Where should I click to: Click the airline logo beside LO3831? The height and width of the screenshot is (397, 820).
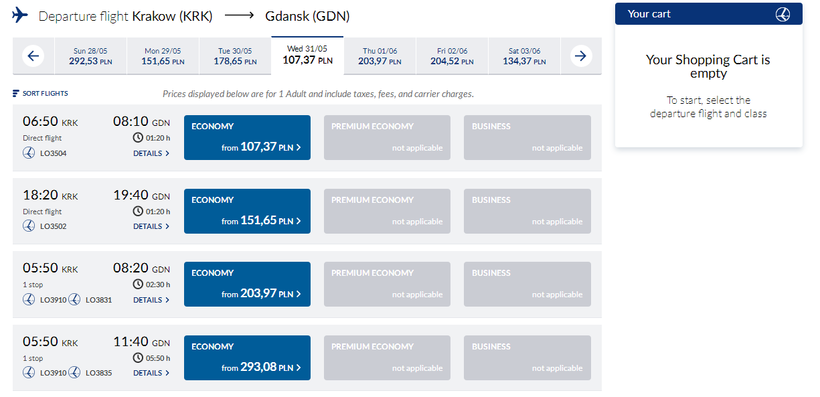[x=74, y=300]
